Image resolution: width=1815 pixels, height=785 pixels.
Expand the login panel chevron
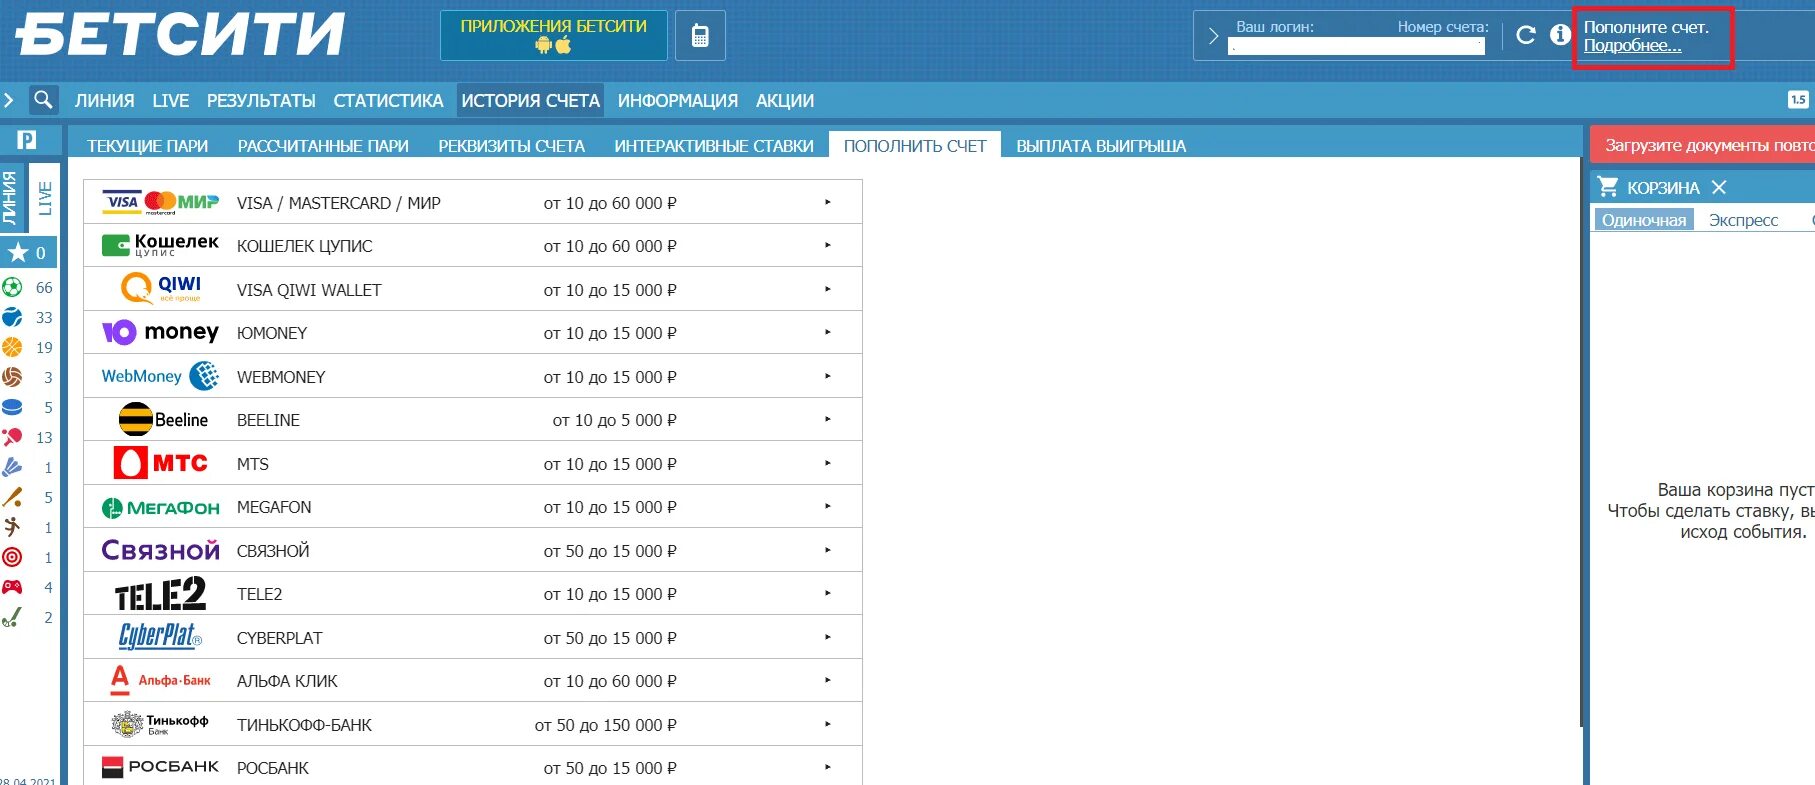[x=1212, y=37]
